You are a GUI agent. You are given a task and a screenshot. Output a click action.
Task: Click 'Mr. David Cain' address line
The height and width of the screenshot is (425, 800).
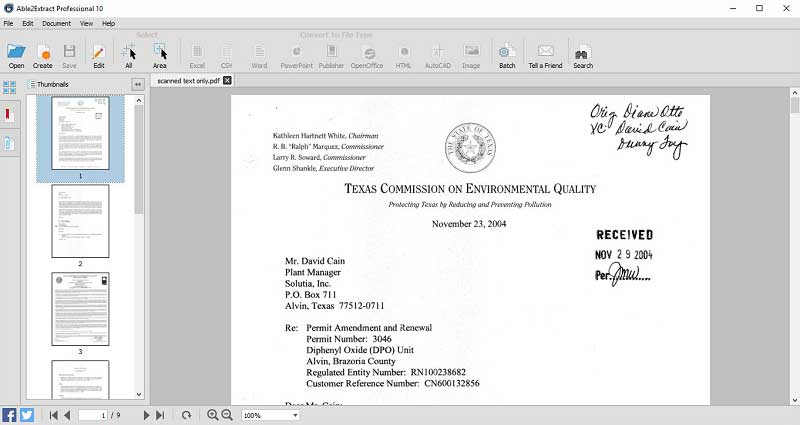[315, 261]
